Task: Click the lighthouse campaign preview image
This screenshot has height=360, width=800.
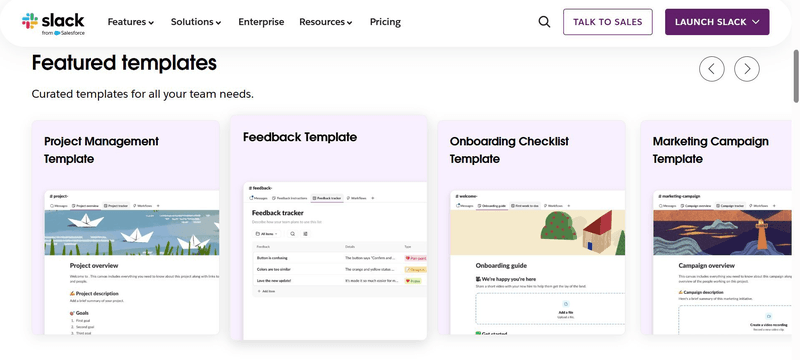Action: (x=722, y=233)
